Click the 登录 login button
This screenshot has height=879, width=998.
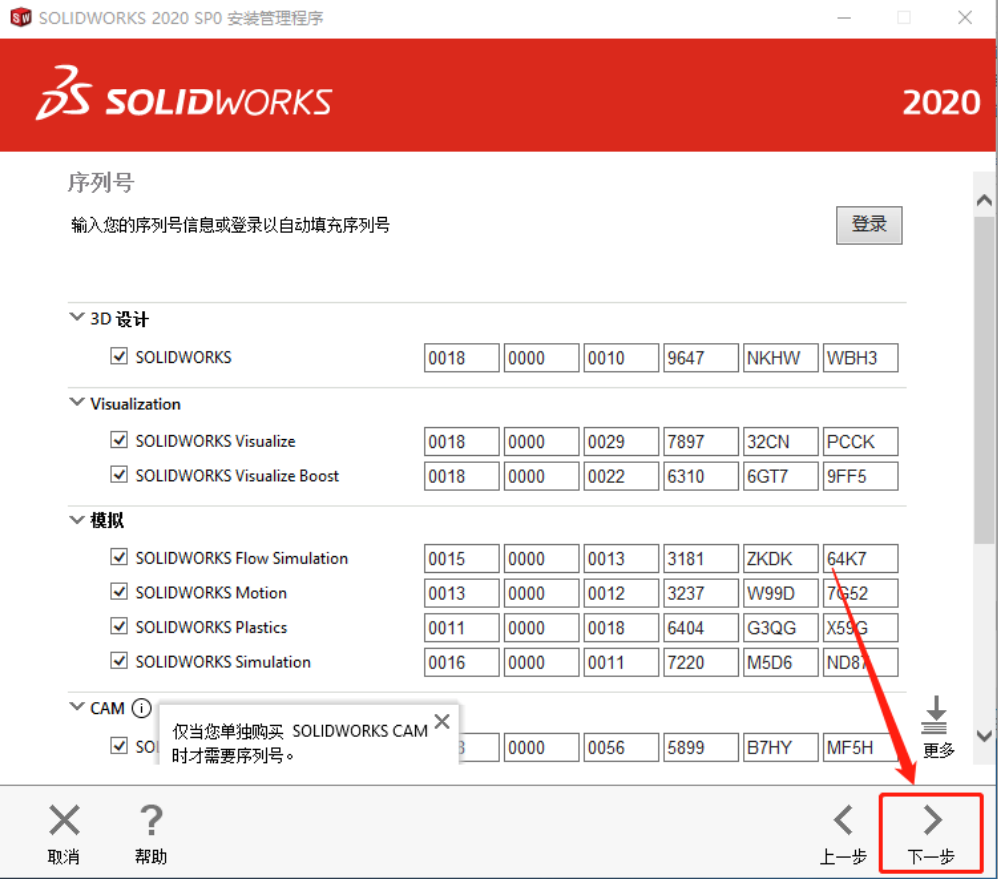tap(869, 225)
